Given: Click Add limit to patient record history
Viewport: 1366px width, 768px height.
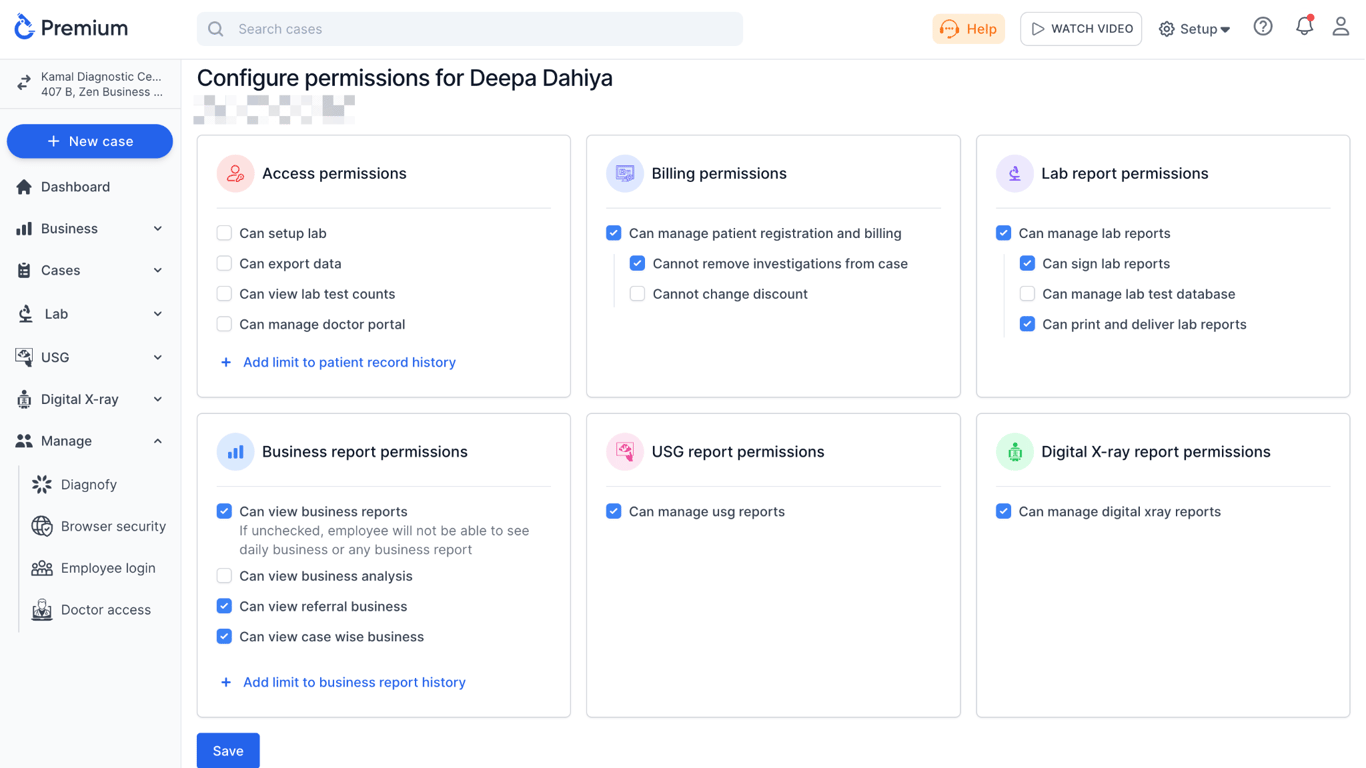Looking at the screenshot, I should tap(348, 362).
